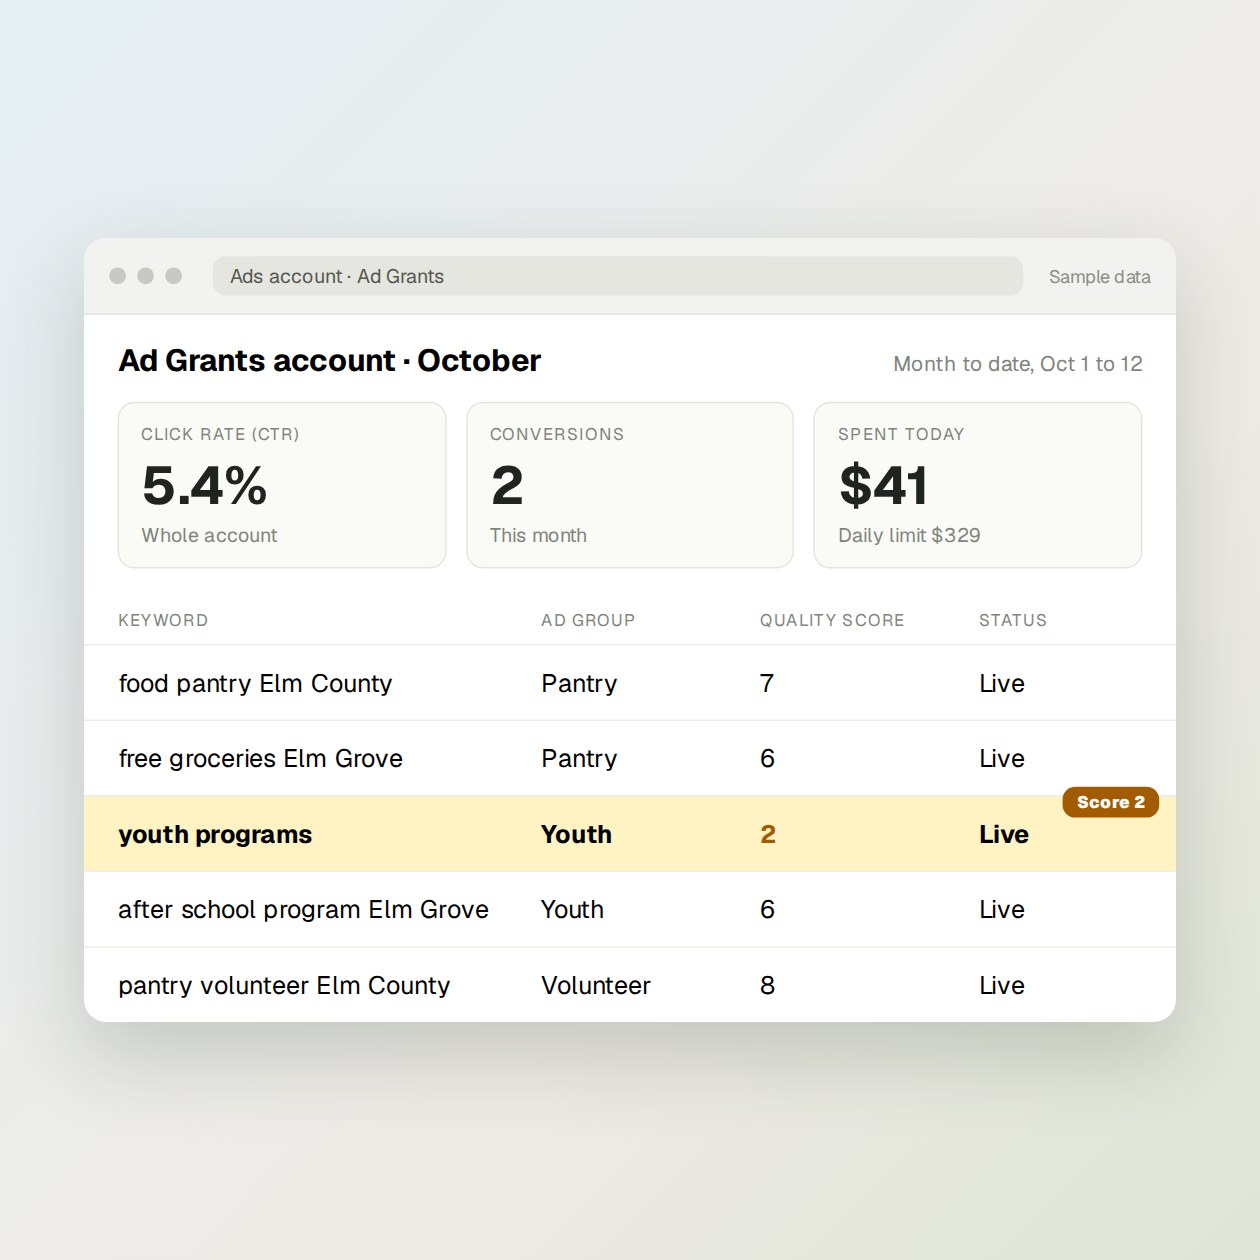
Task: Click Live status of free groceries row
Action: 1002,758
